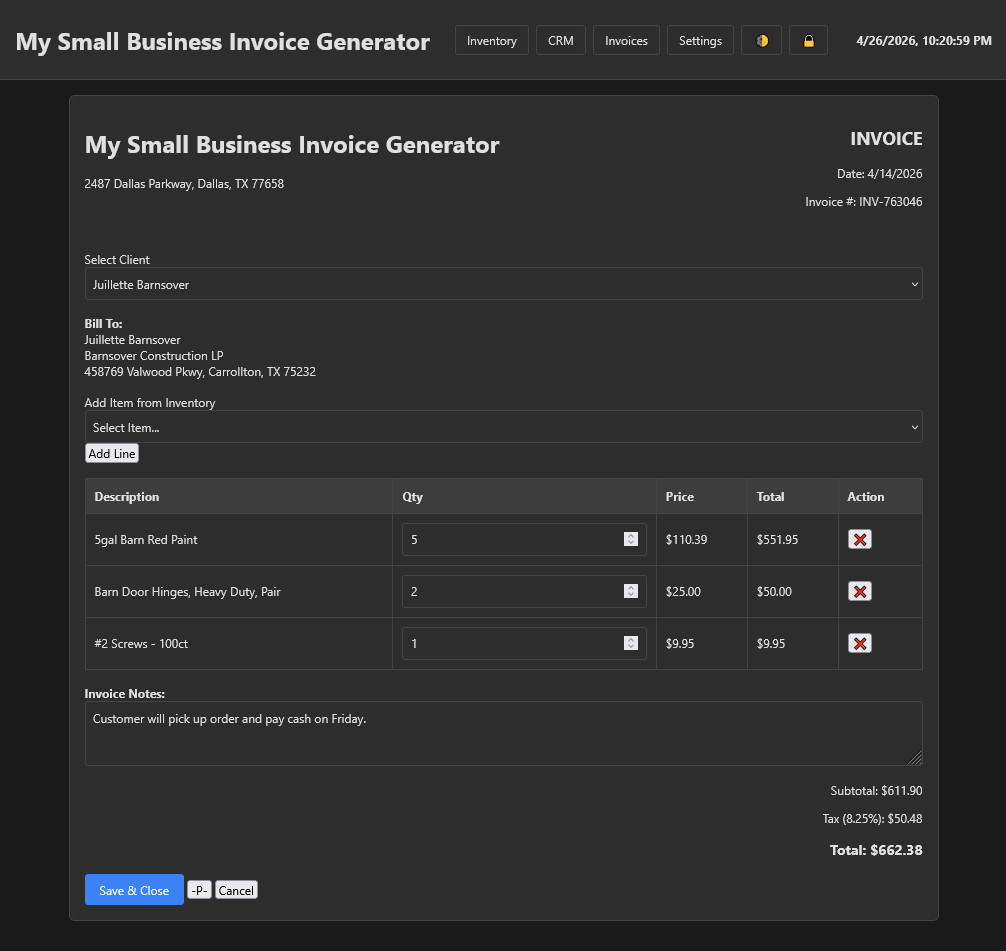Click the Invoice Notes resize handle

pos(916,758)
